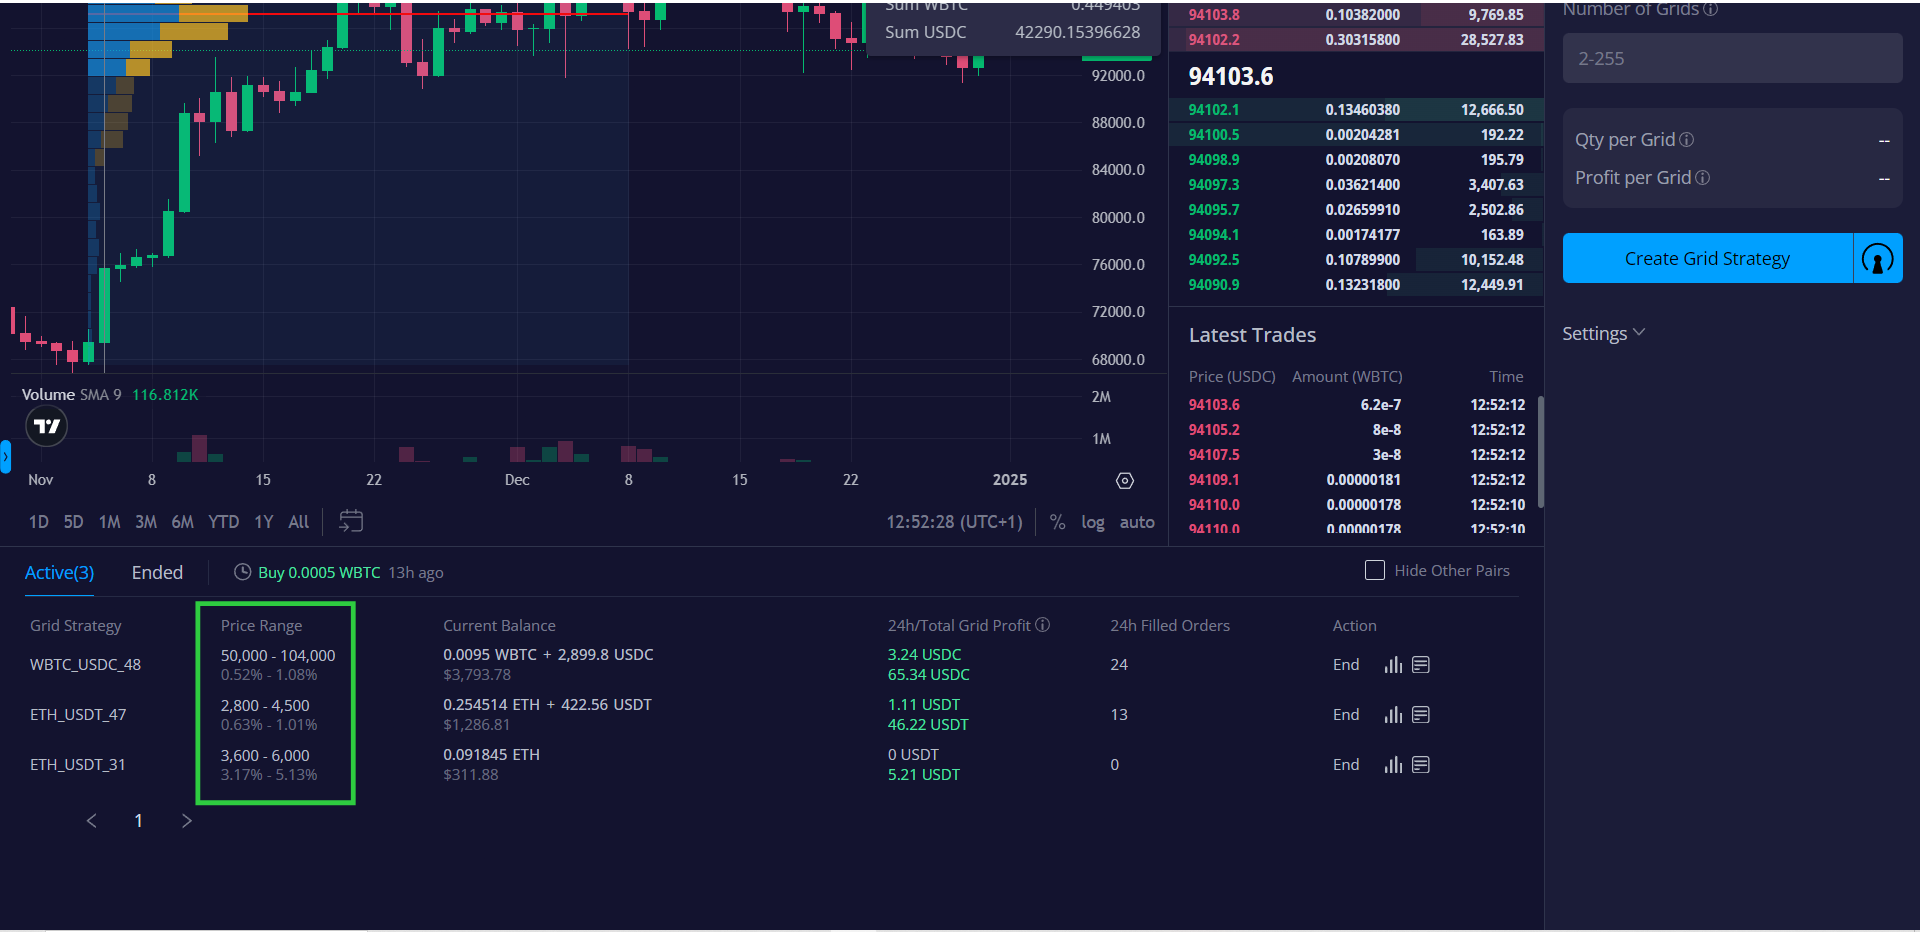1920x932 pixels.
Task: End the ETH_USDT_47 grid strategy
Action: click(1346, 715)
